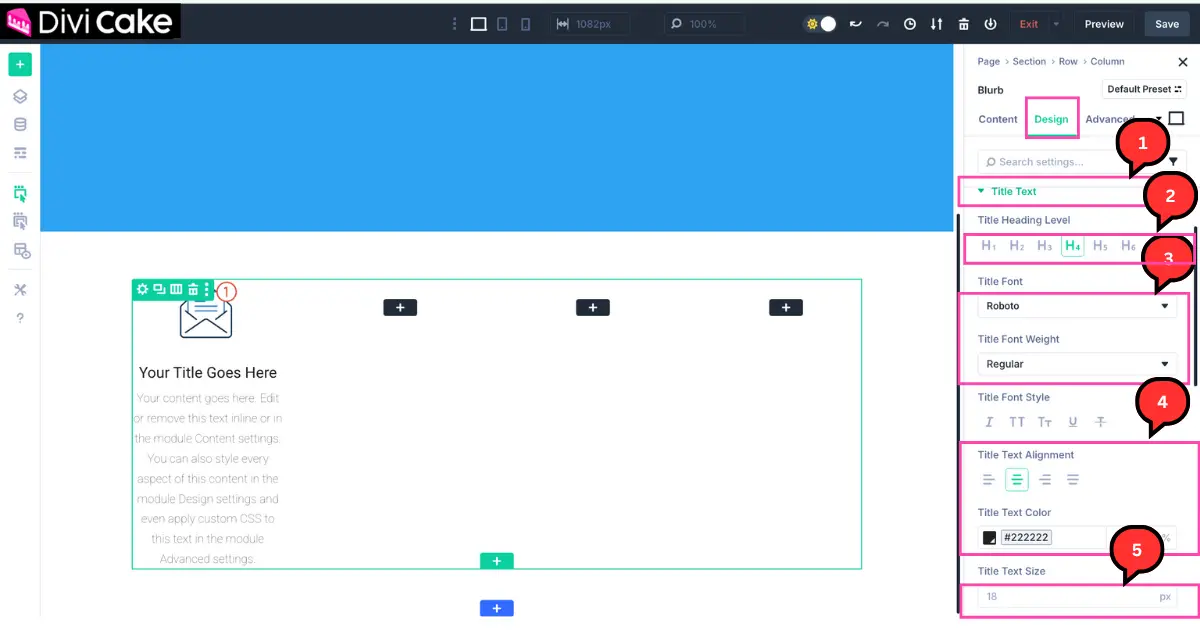Click the row's duplicate icon
The width and height of the screenshot is (1200, 630).
(159, 289)
